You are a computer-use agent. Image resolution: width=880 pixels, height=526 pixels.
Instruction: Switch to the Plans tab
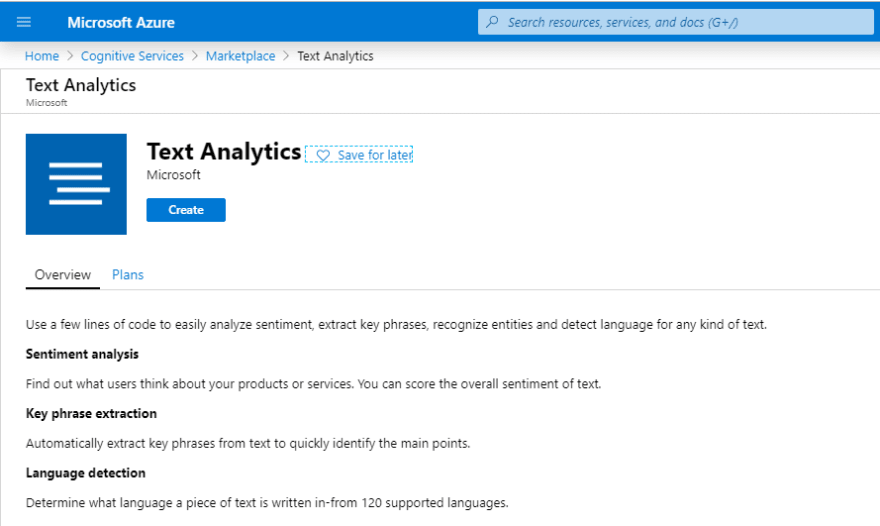(128, 275)
